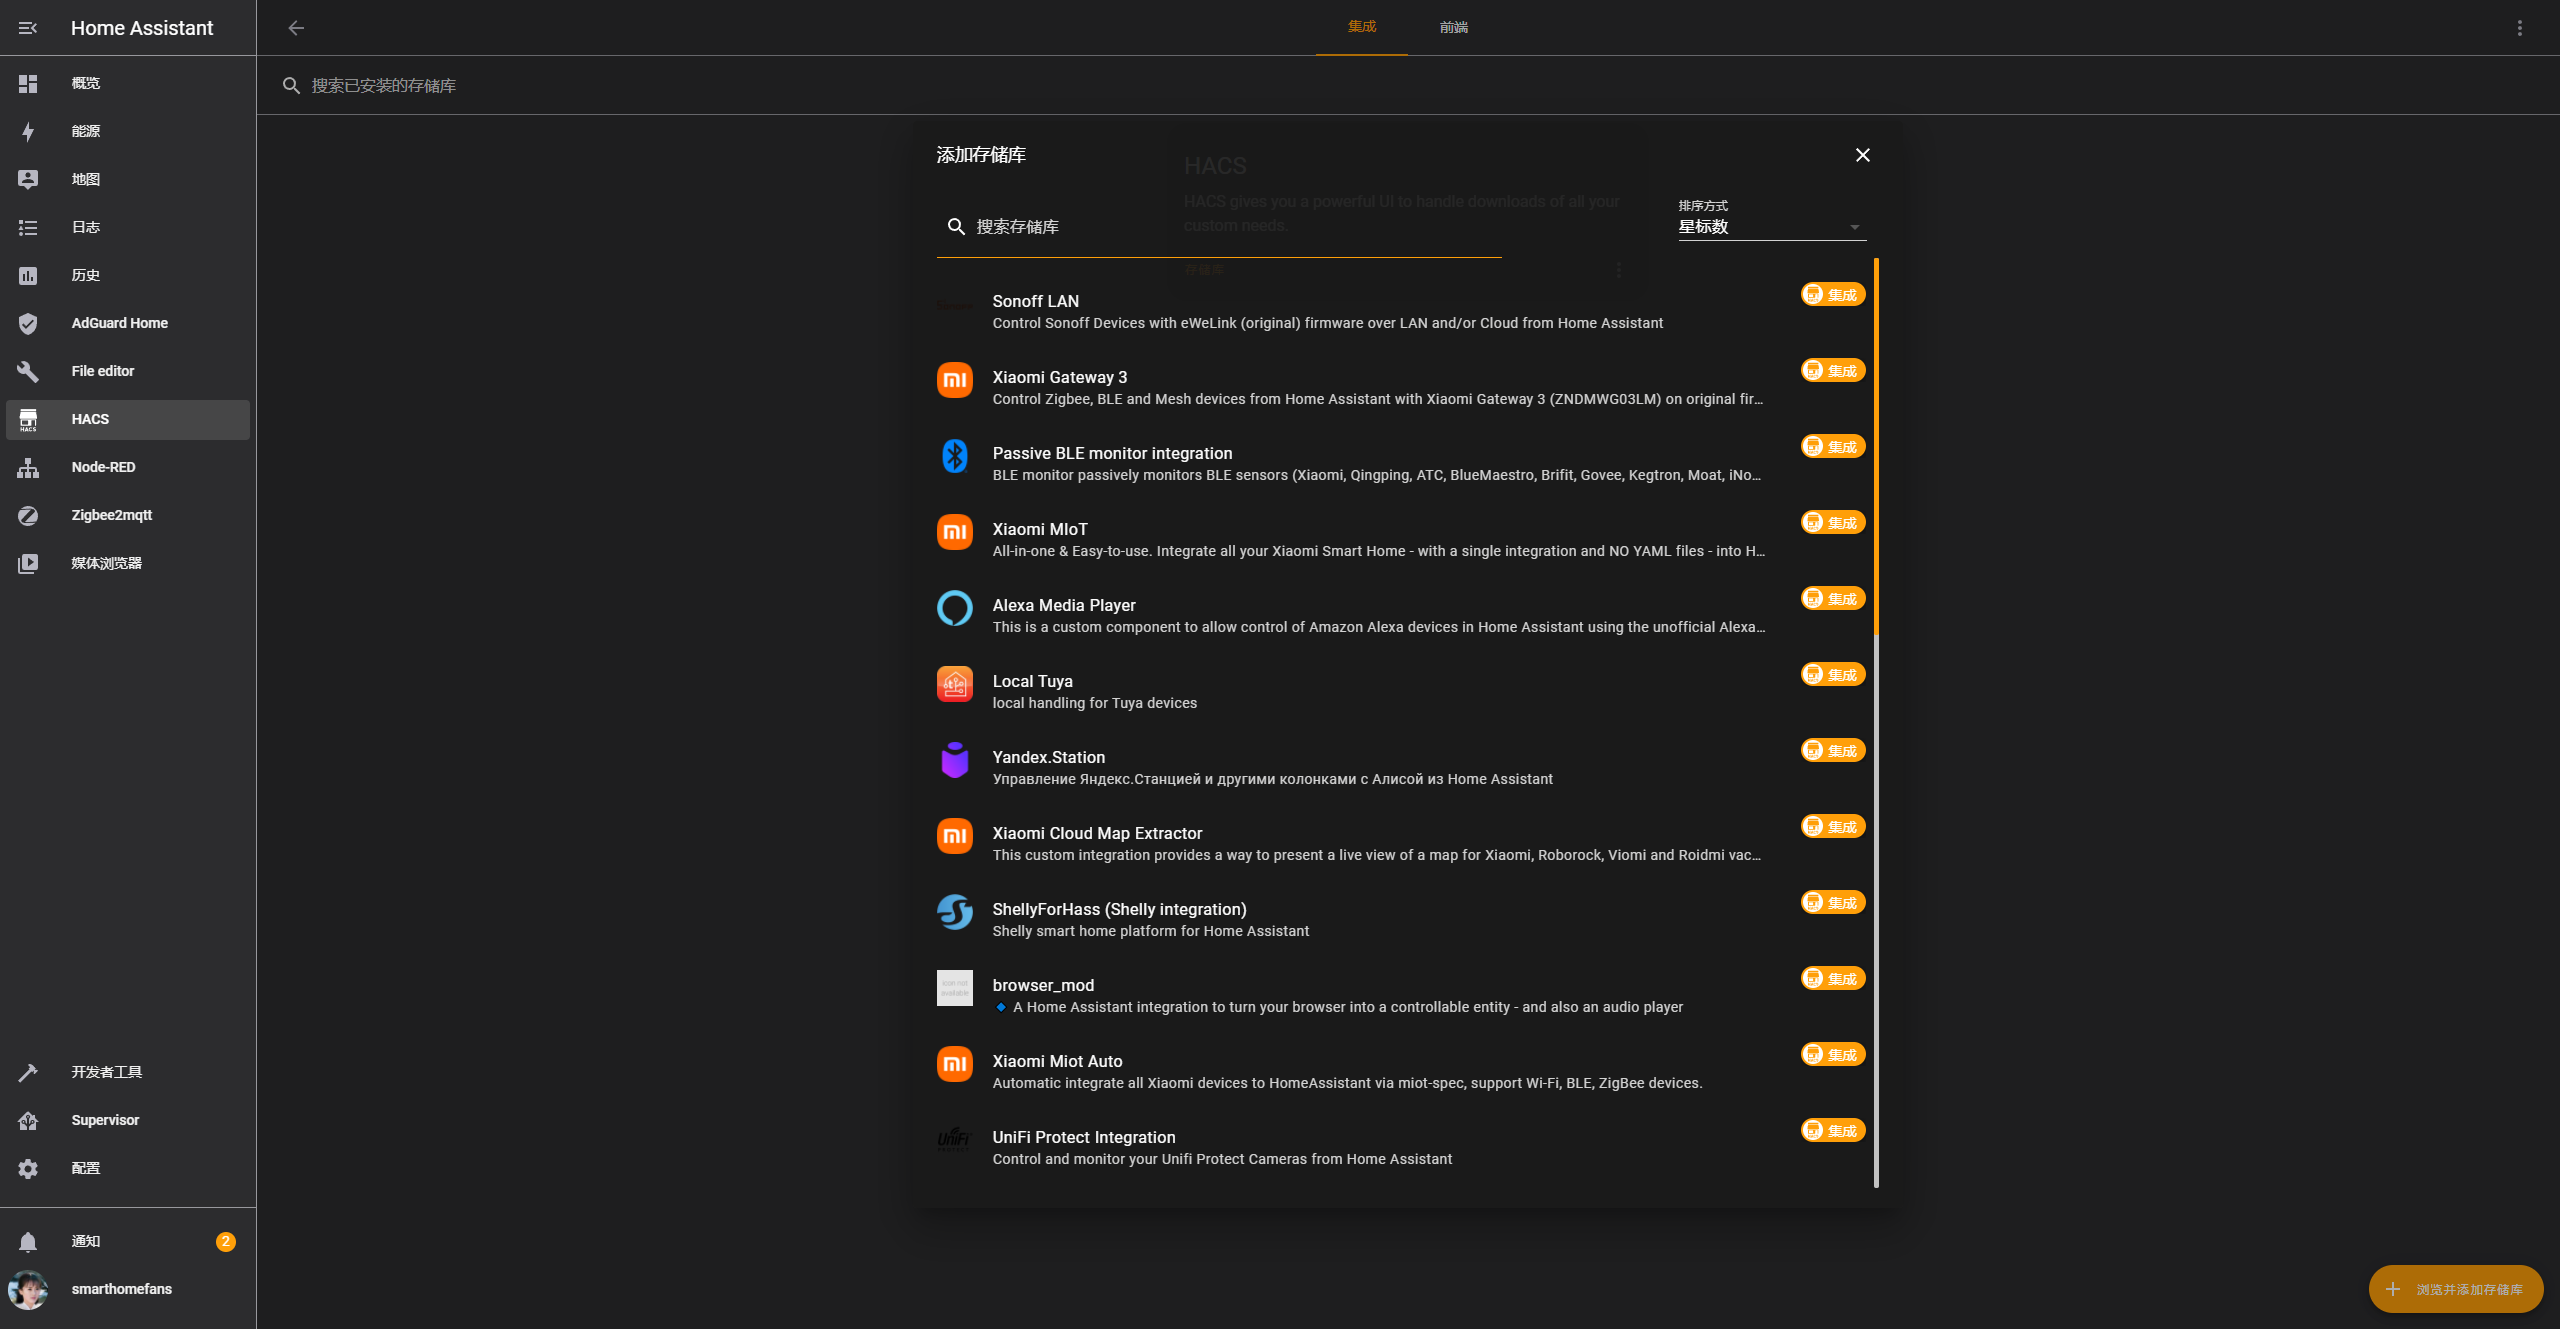Click the 集成 badge on Local Tuya
This screenshot has height=1329, width=2560.
[1833, 674]
